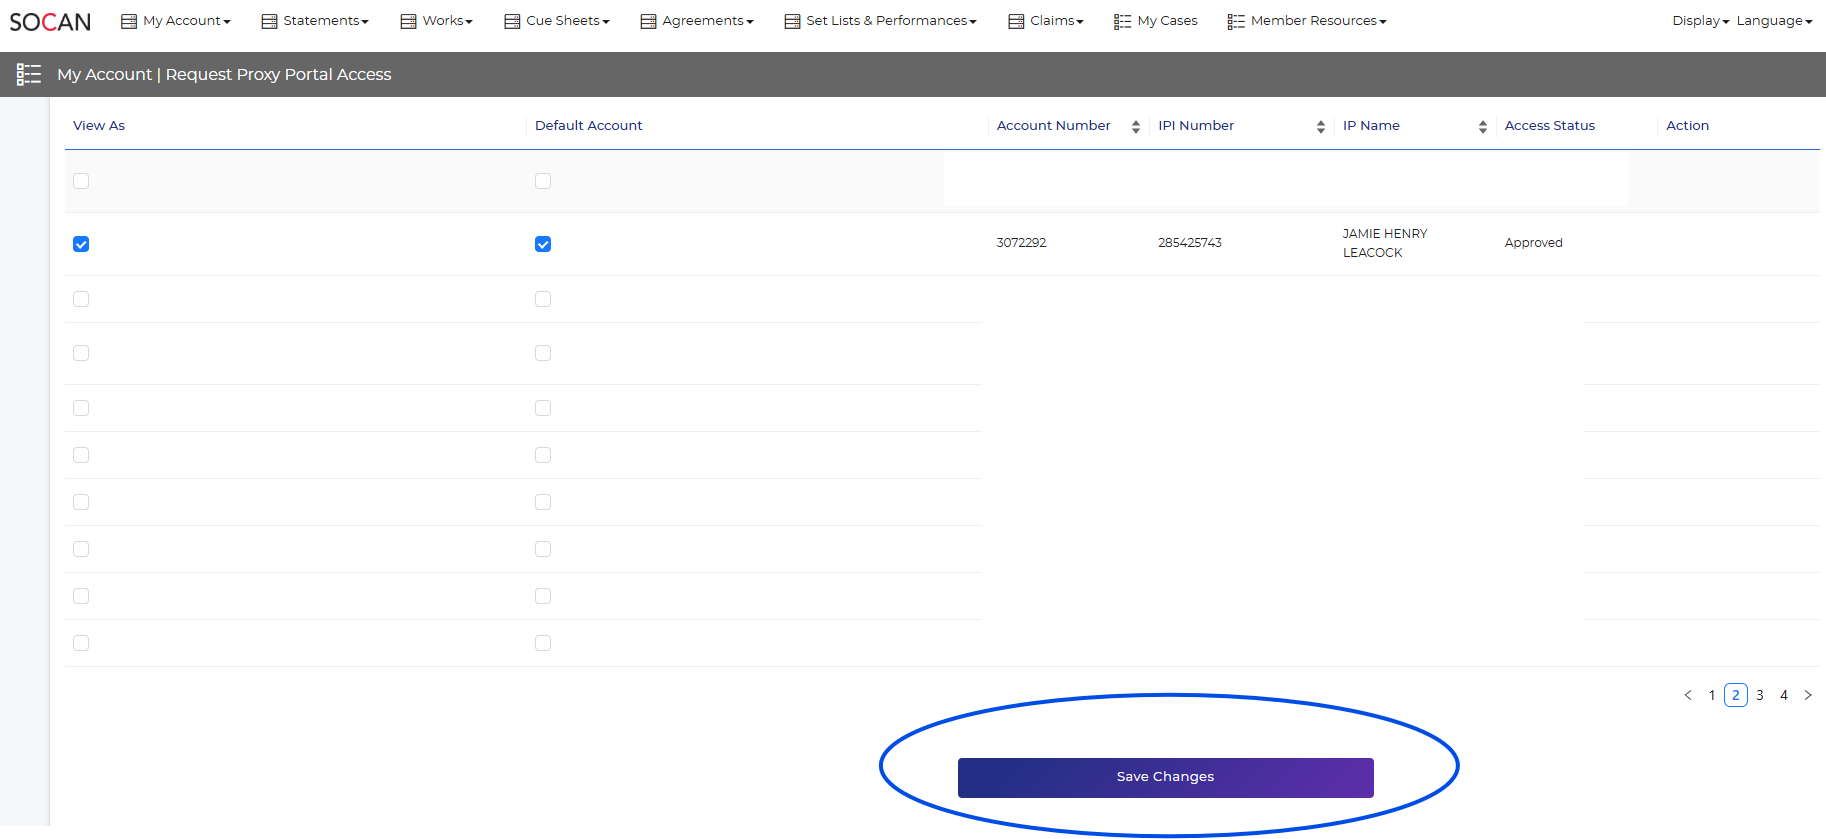Expand the My Account dropdown menu
Screen dimensions: 1826x839
(176, 21)
